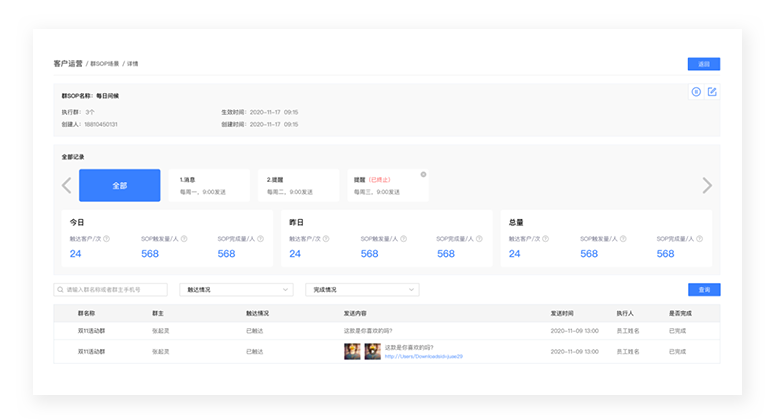Open the 完成情况 filter dropdown
This screenshot has height=420, width=774.
click(x=361, y=290)
